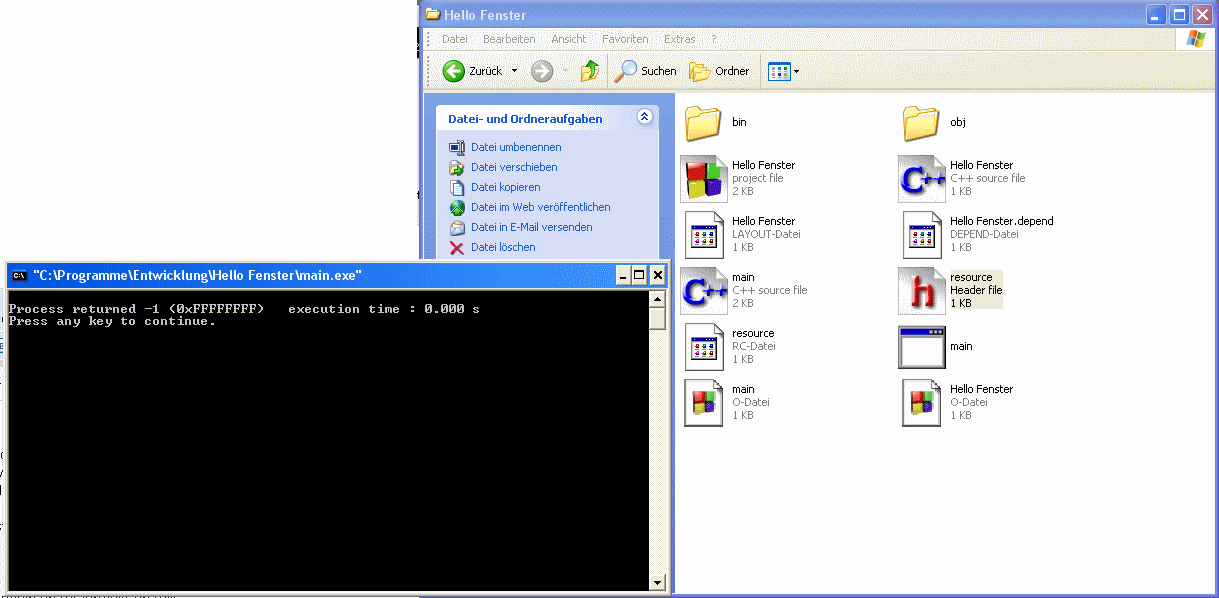
Task: Select the main C++ source file icon
Action: (x=704, y=291)
